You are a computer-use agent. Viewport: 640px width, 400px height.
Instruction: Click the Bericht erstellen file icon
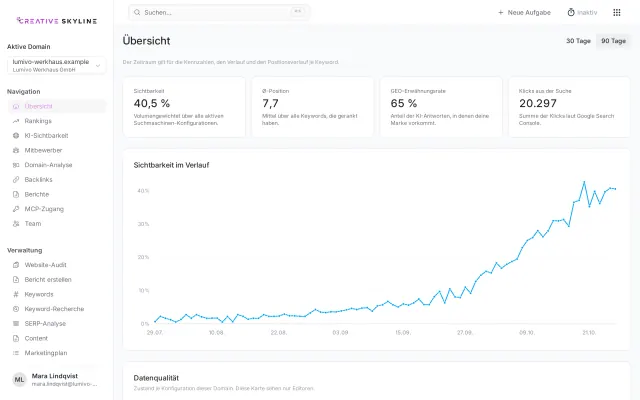16,280
